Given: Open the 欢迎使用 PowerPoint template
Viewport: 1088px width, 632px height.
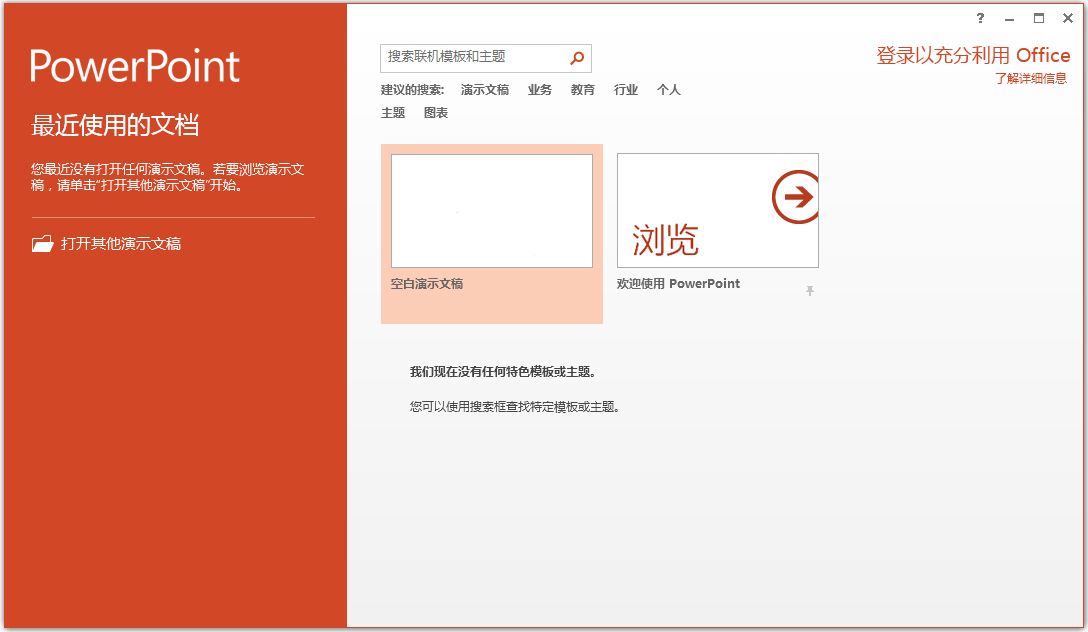Looking at the screenshot, I should click(x=717, y=210).
